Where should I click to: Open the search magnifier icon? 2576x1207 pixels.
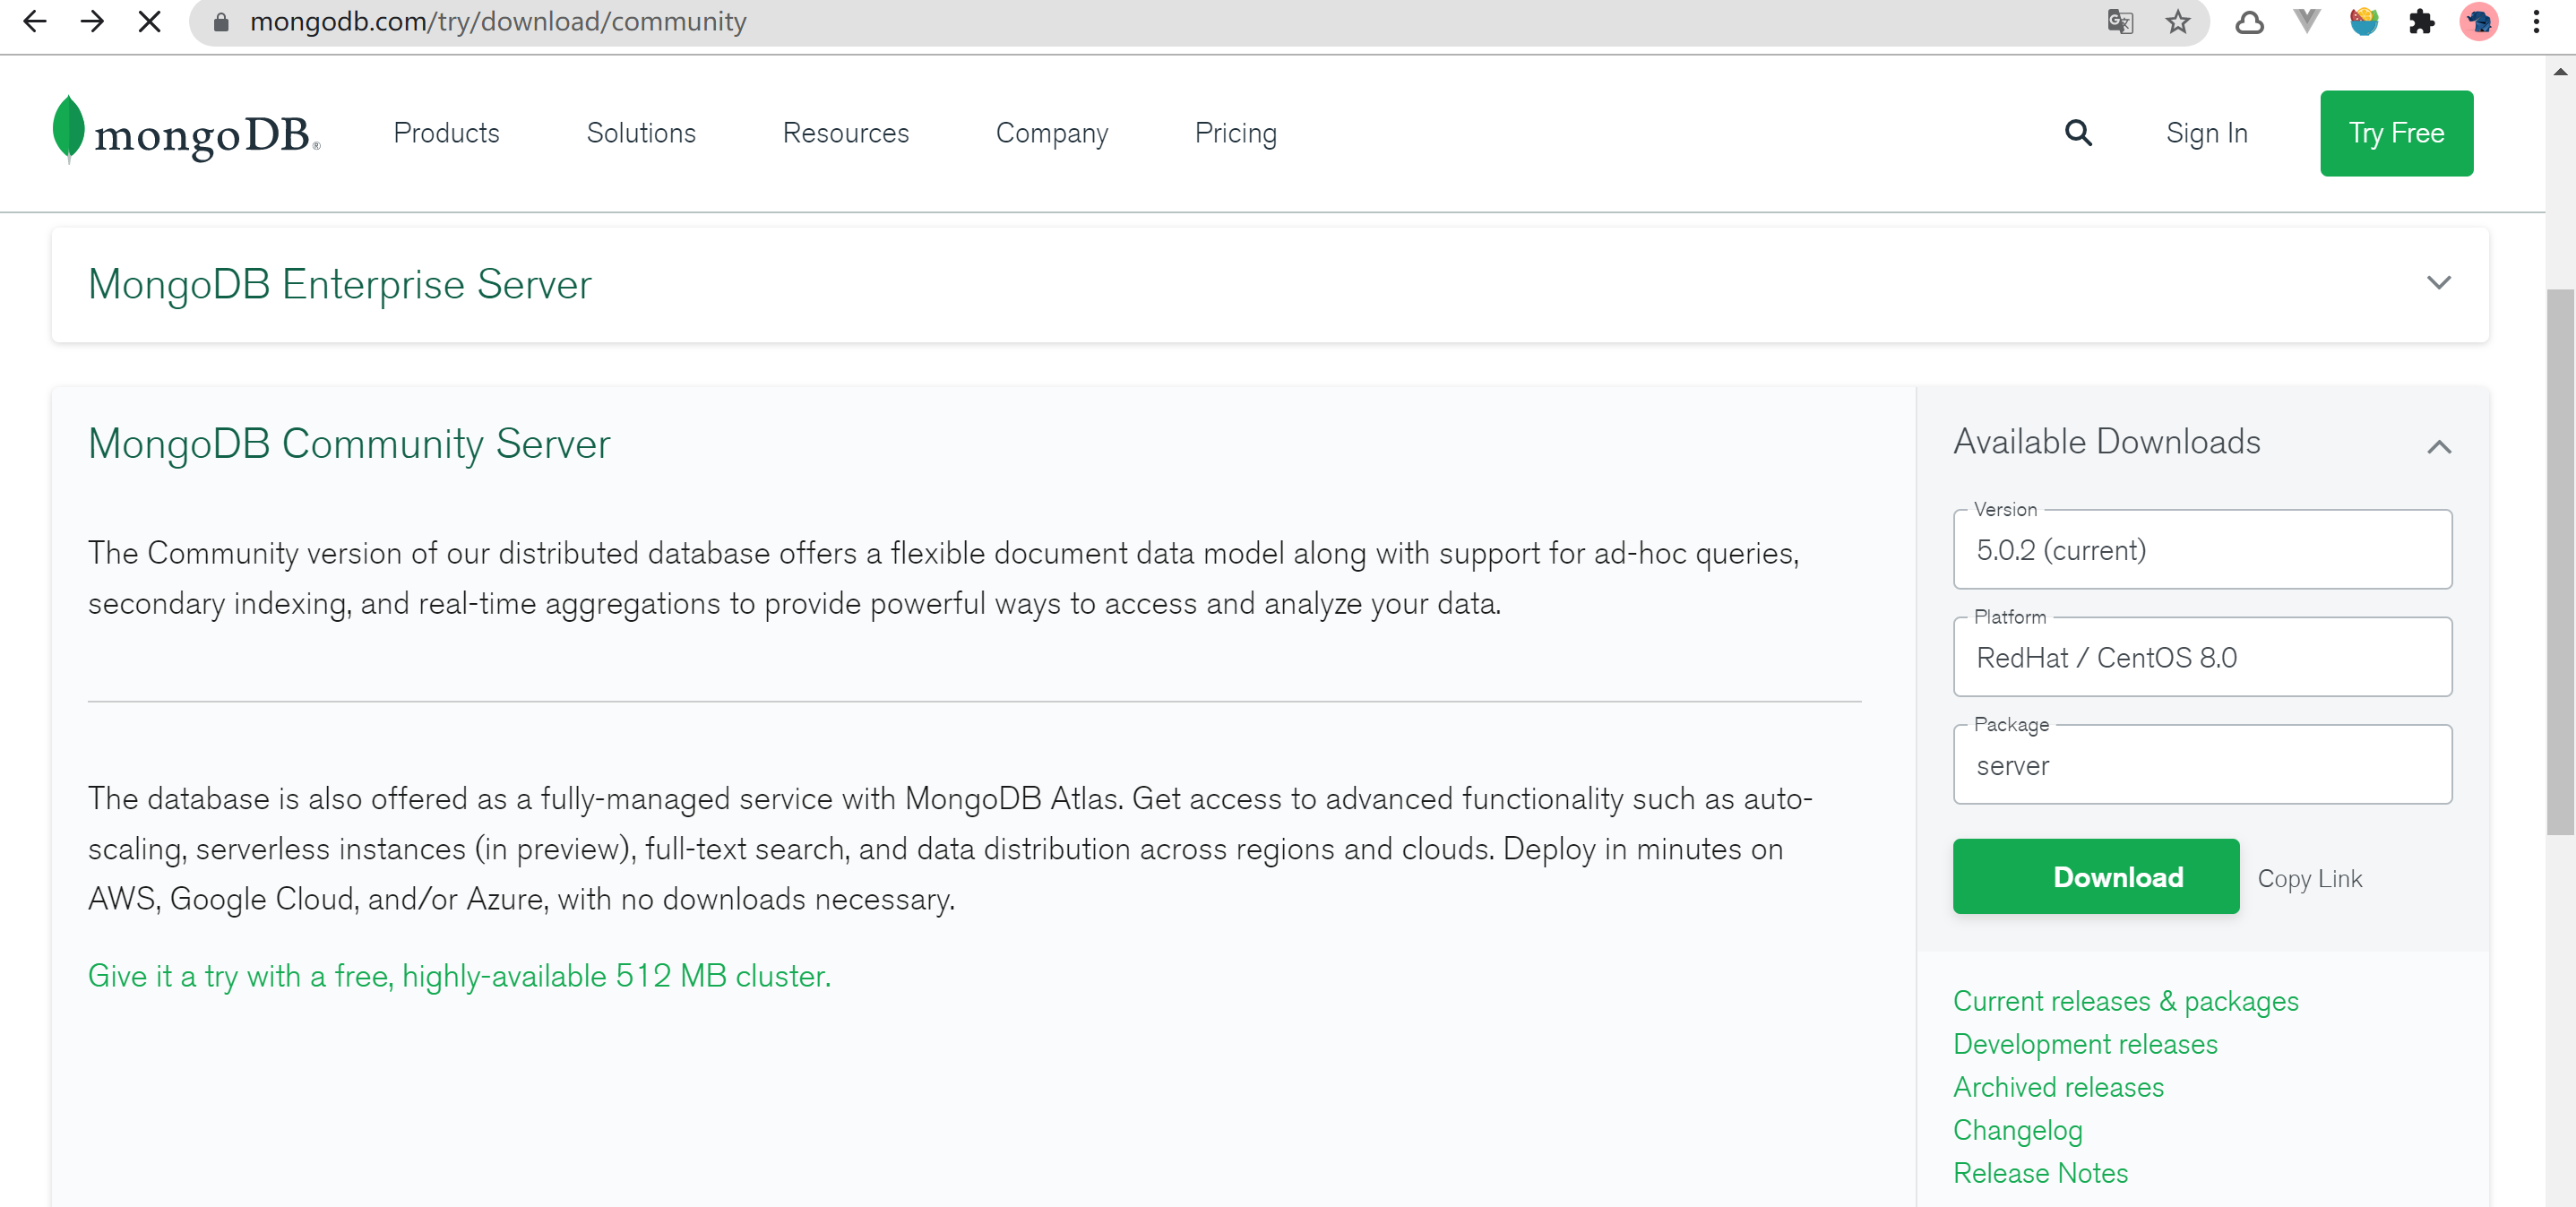(x=2078, y=133)
